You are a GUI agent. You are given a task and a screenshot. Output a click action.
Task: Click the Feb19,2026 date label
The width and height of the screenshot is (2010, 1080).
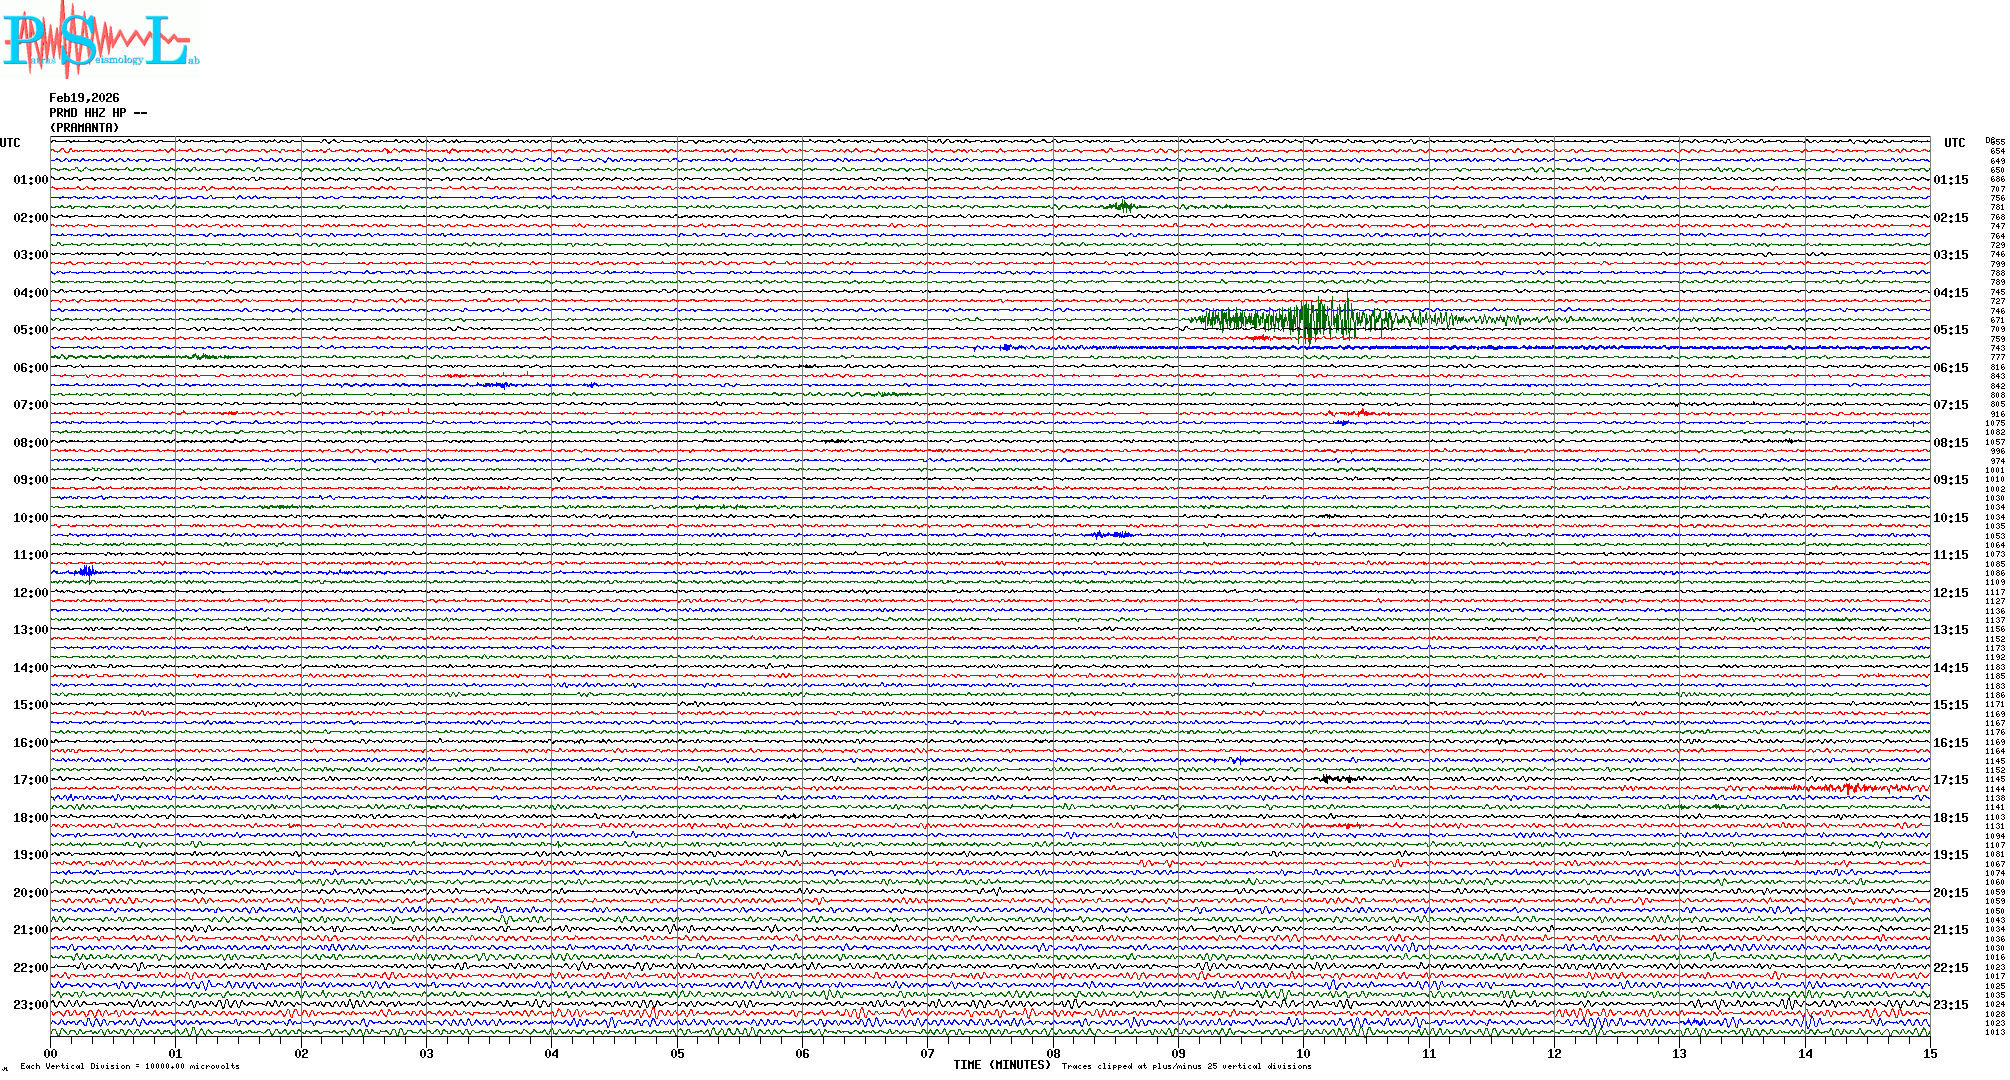84,98
